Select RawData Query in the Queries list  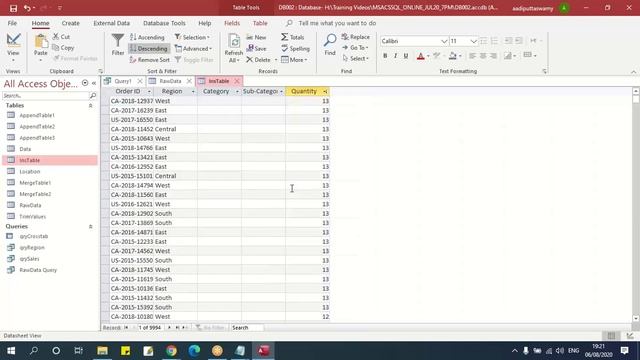(38, 270)
